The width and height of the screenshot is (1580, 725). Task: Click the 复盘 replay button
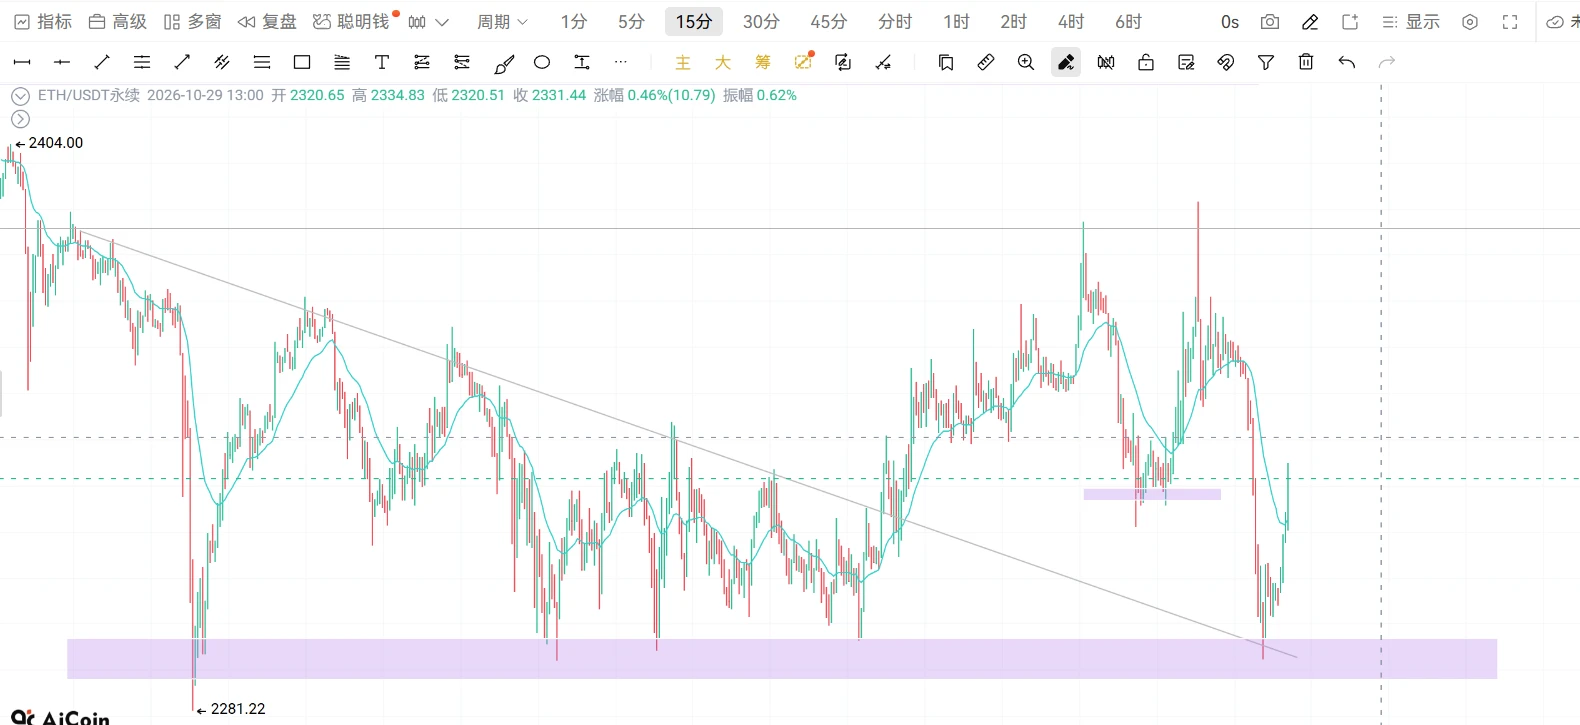click(267, 22)
